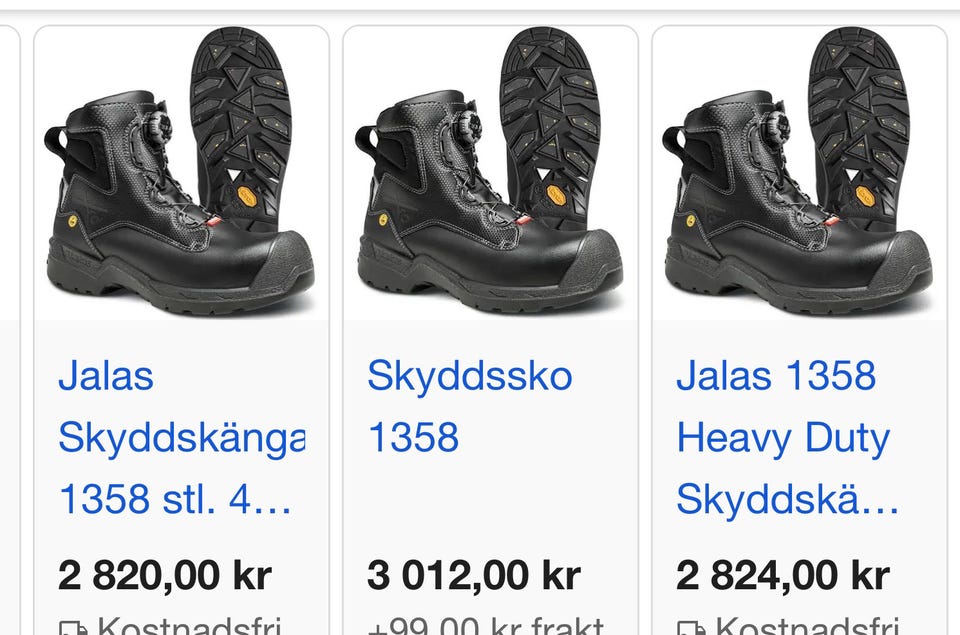960x635 pixels.
Task: Open the Skyddssko 1358 product link
Action: 470,406
